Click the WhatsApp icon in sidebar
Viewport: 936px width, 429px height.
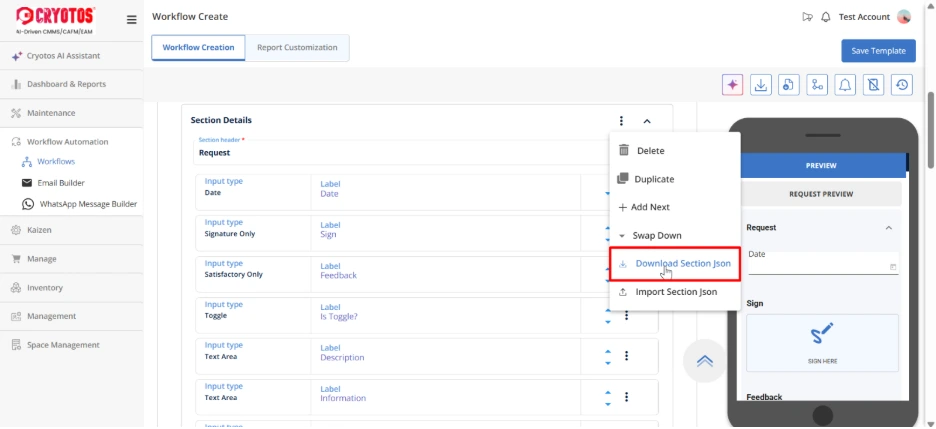[27, 204]
